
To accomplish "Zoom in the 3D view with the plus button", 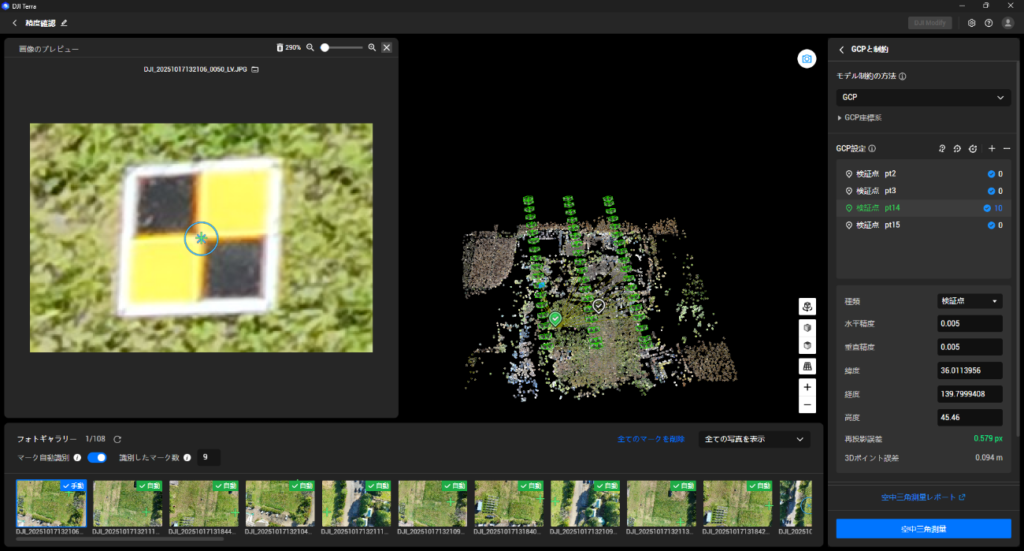I will pos(806,387).
